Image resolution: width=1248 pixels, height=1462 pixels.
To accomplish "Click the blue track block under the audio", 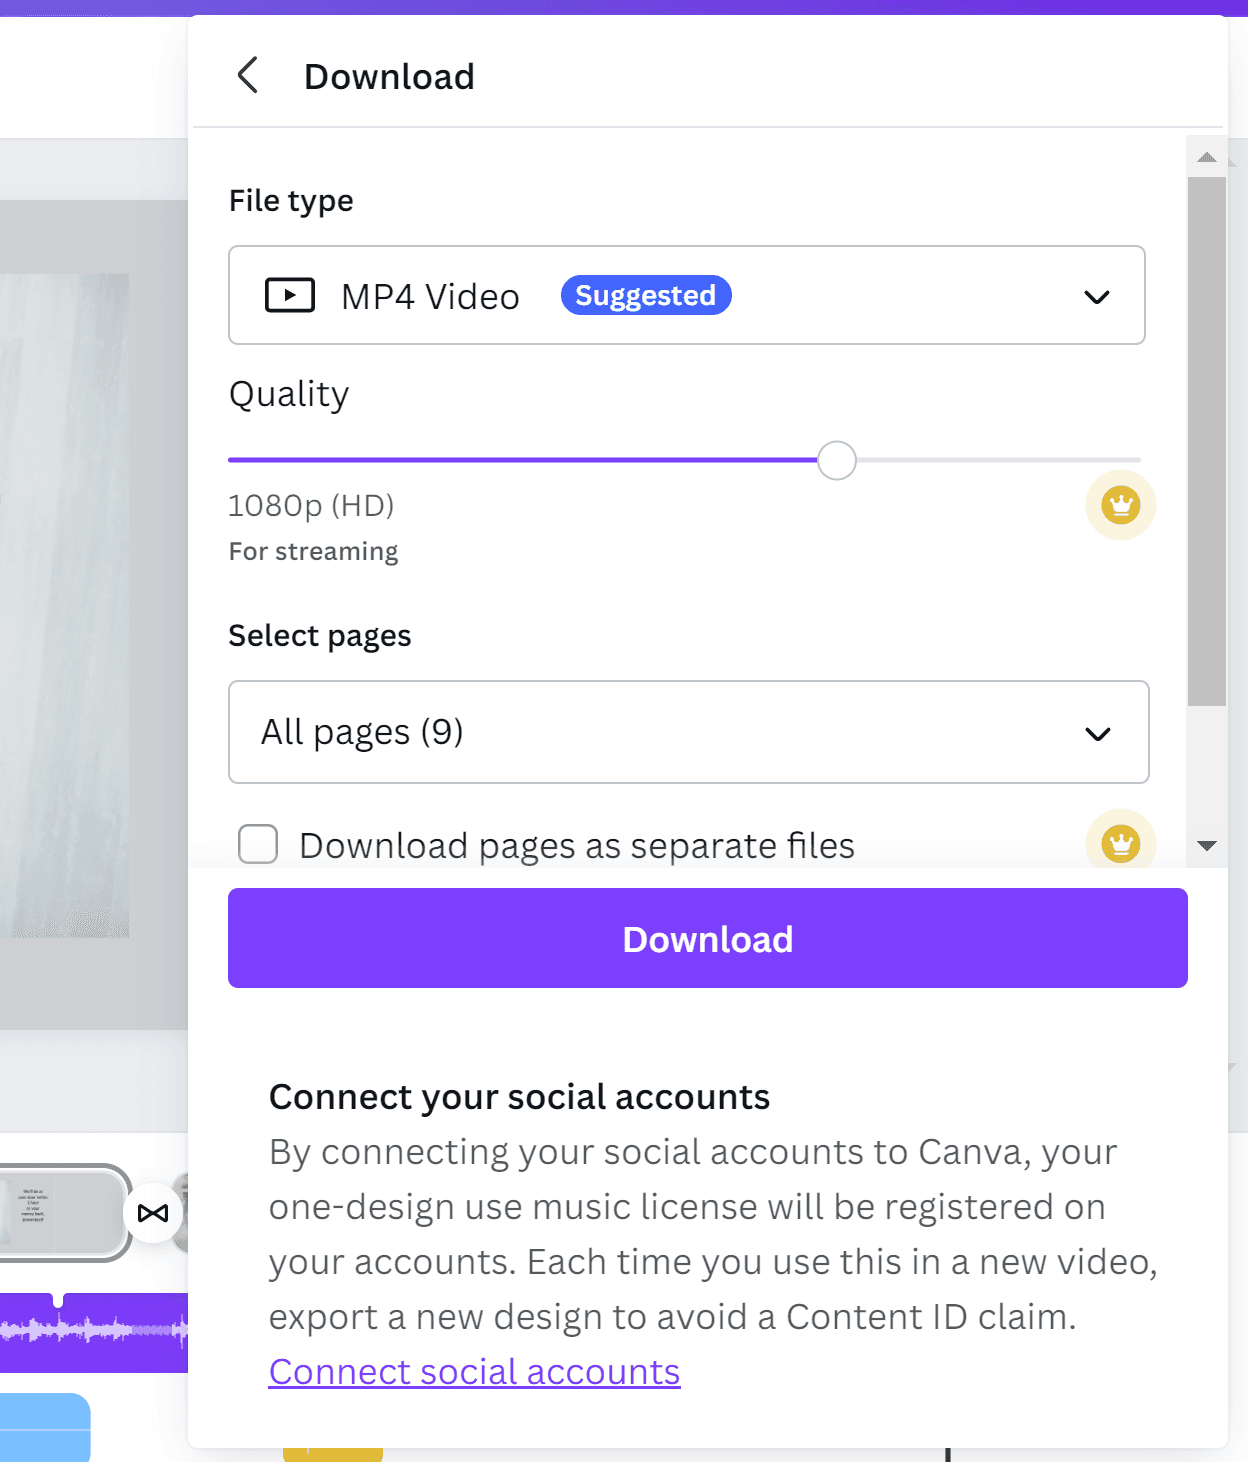I will point(45,1427).
